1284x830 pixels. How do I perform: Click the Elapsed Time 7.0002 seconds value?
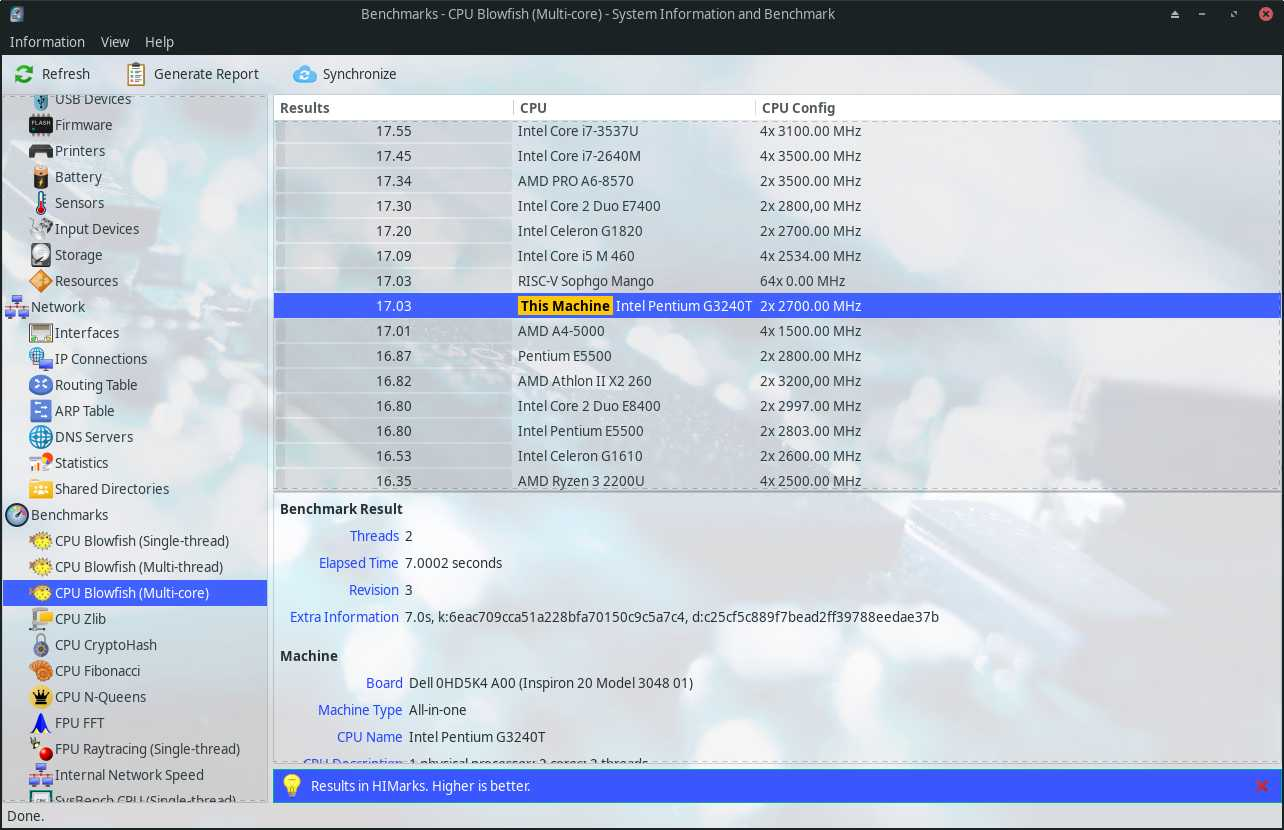pos(454,563)
